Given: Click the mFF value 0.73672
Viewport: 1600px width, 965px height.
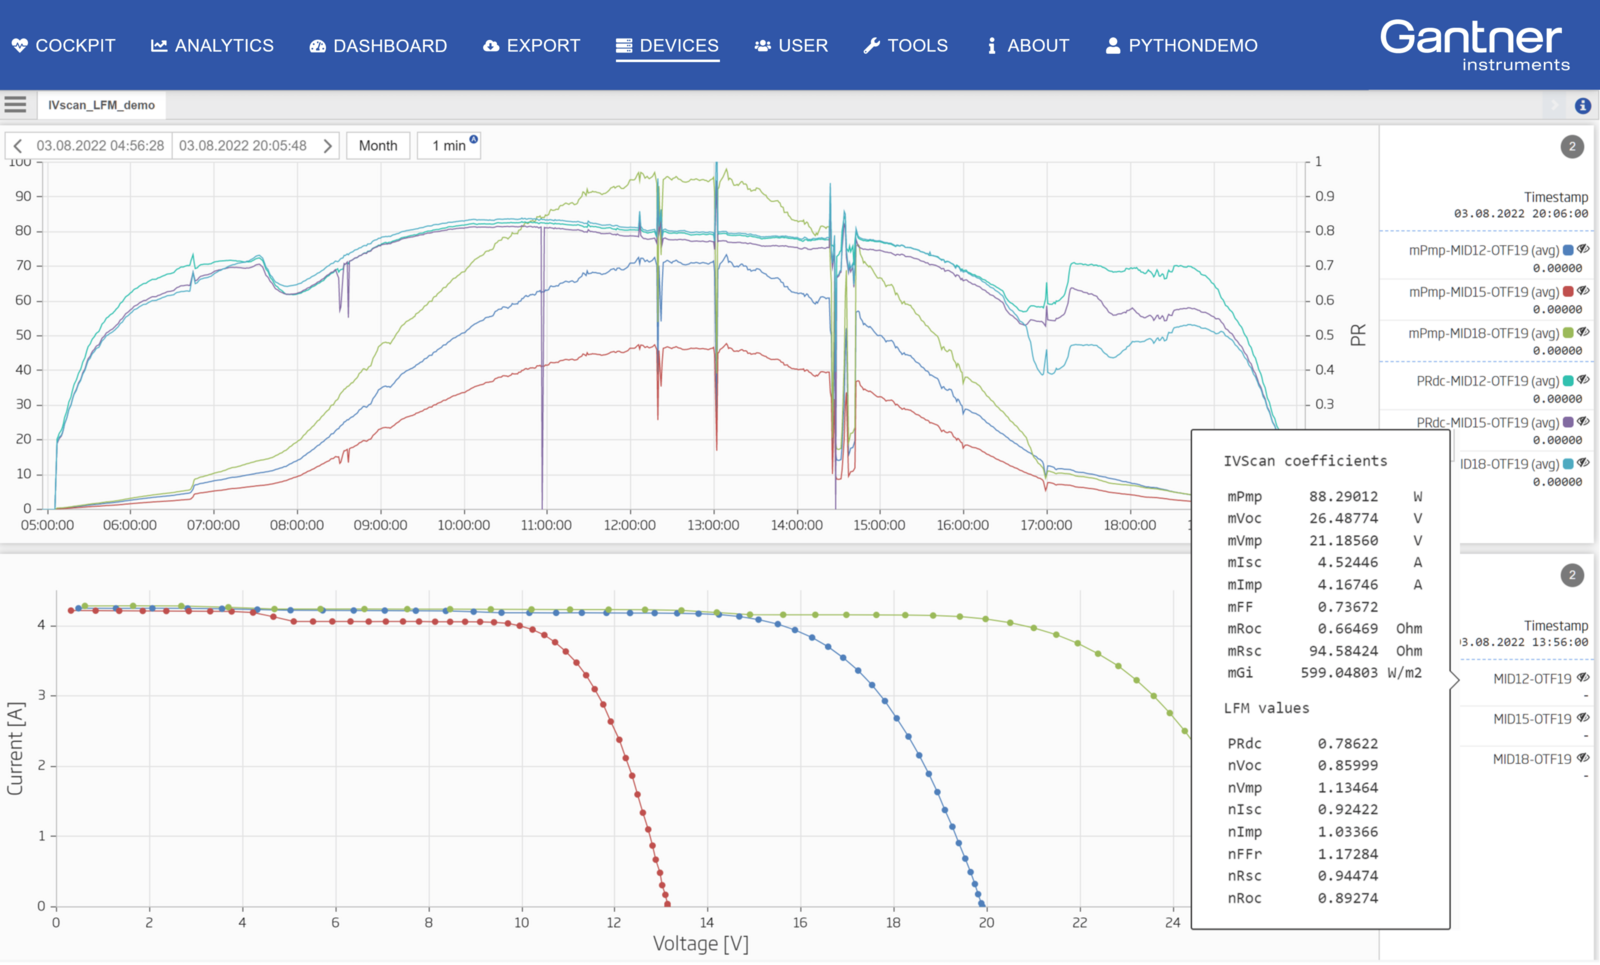Looking at the screenshot, I should (x=1347, y=607).
